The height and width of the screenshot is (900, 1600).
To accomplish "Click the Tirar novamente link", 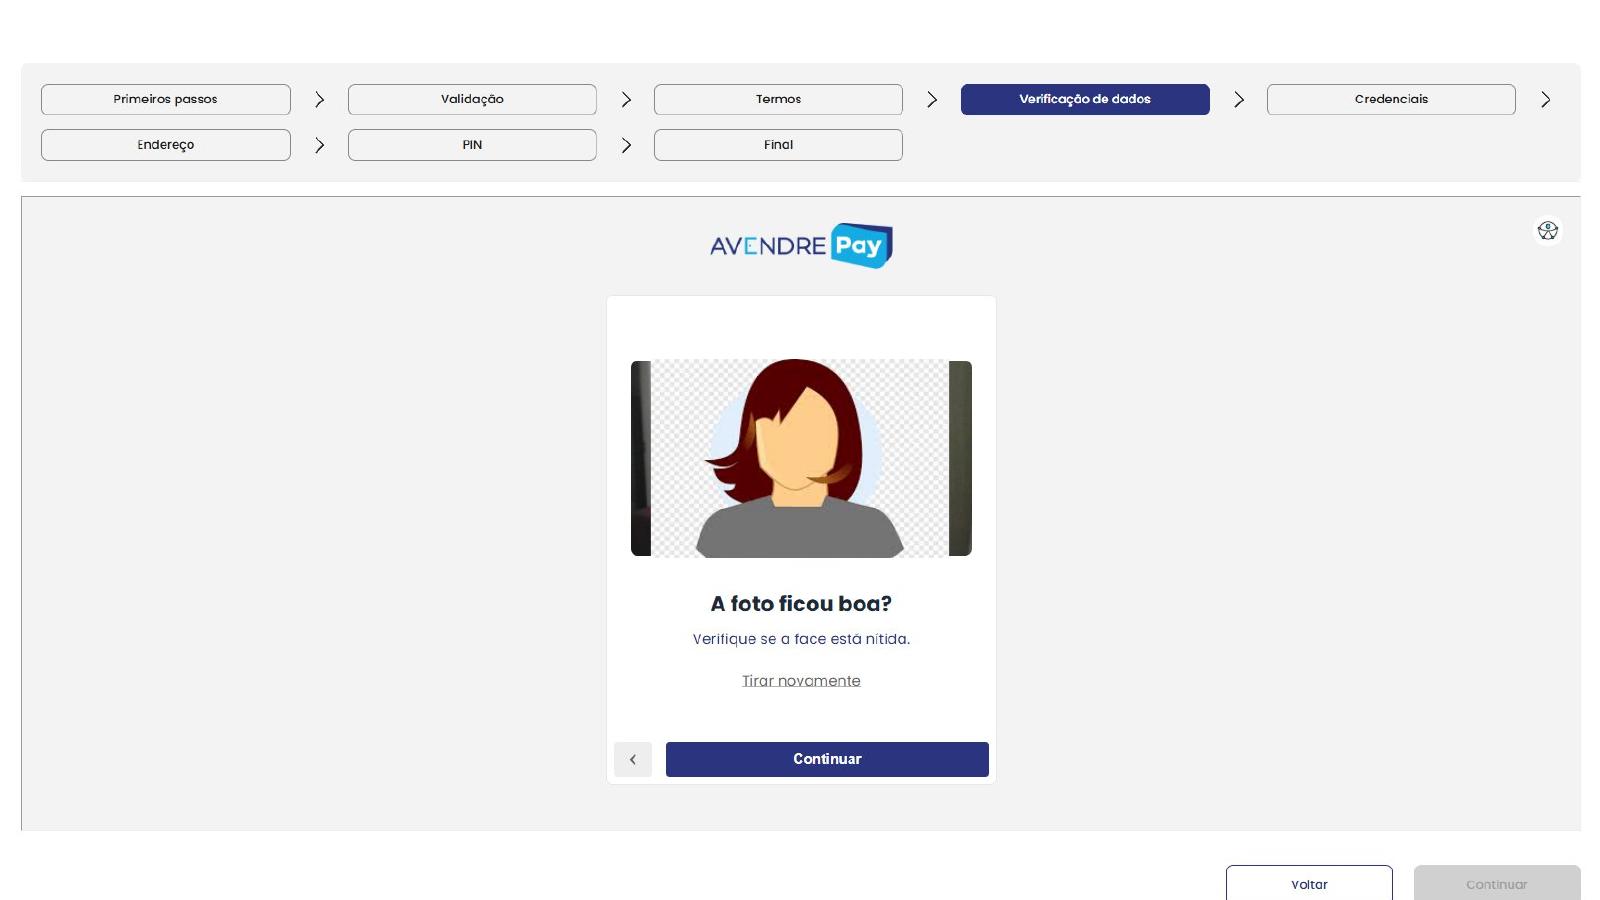I will [x=801, y=681].
